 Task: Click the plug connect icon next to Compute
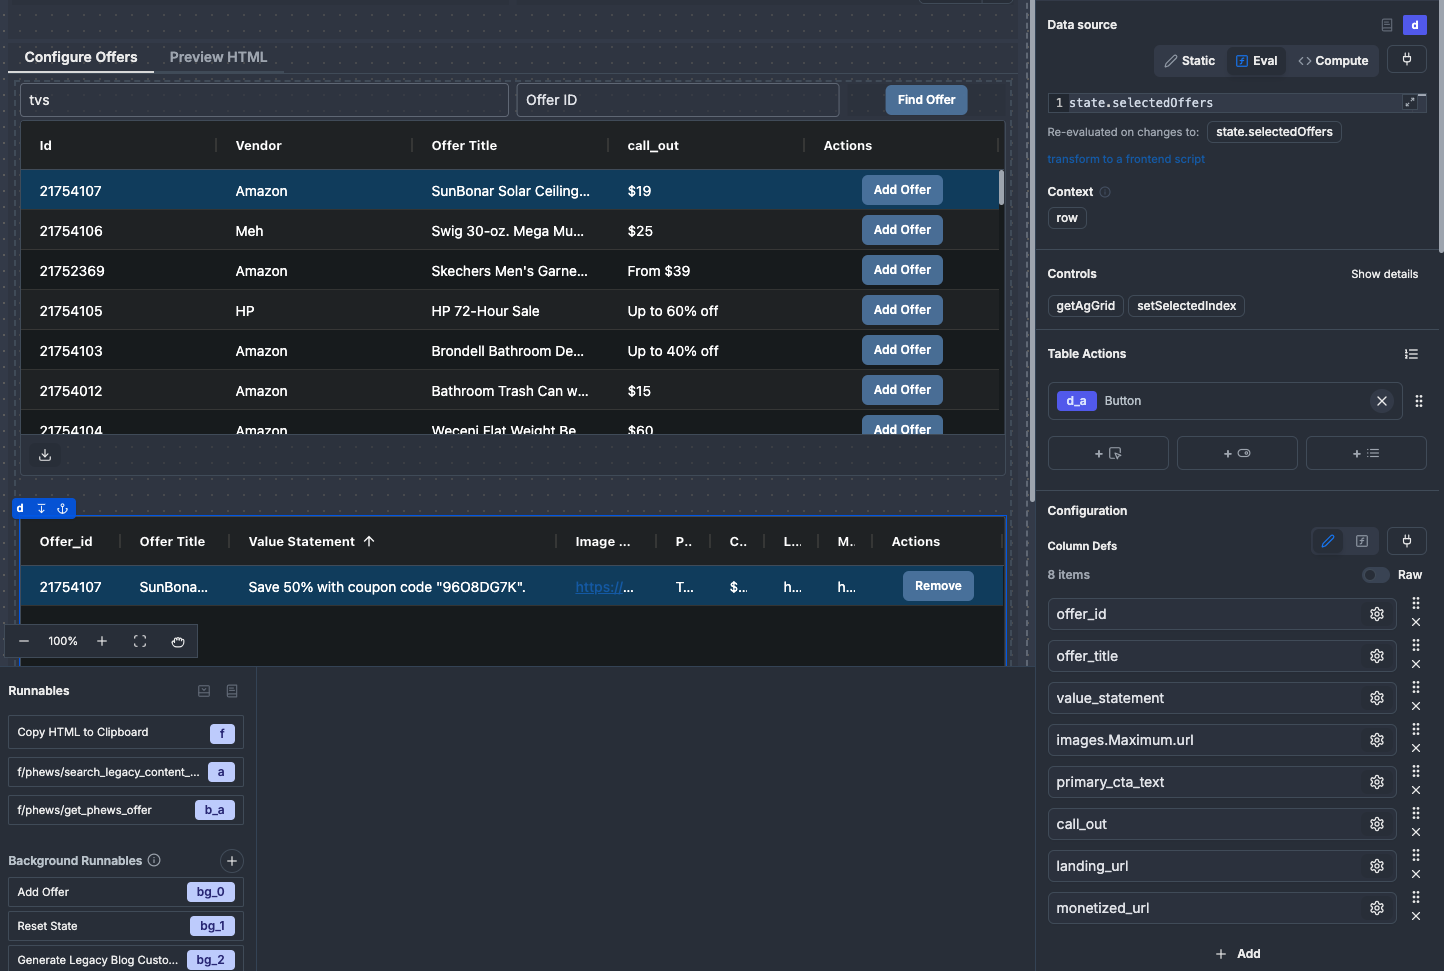click(1407, 60)
